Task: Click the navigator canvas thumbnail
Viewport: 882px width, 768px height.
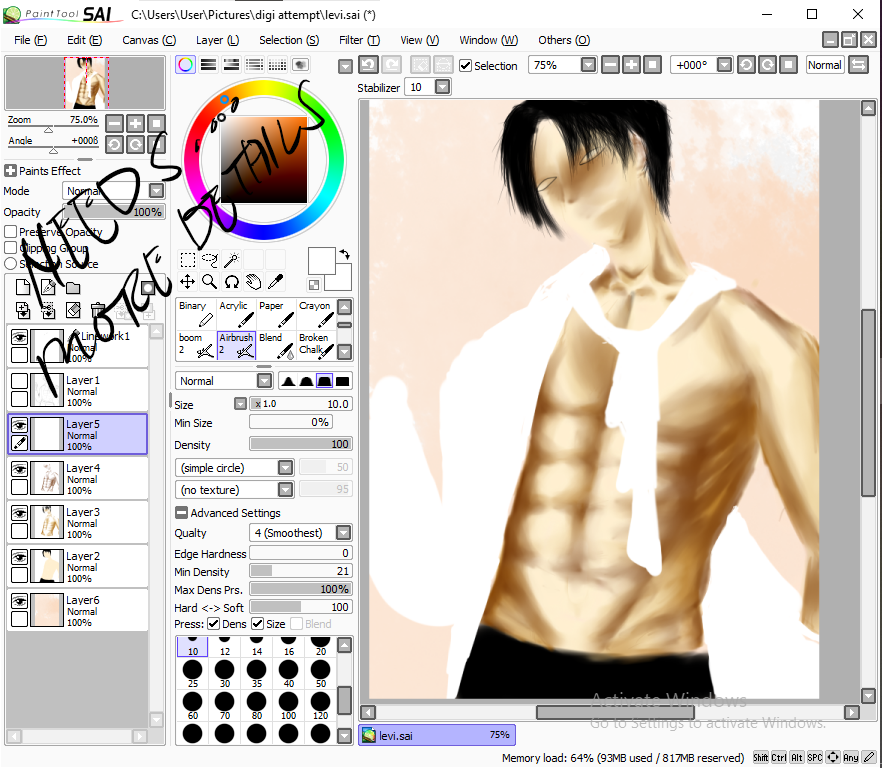Action: (x=86, y=83)
